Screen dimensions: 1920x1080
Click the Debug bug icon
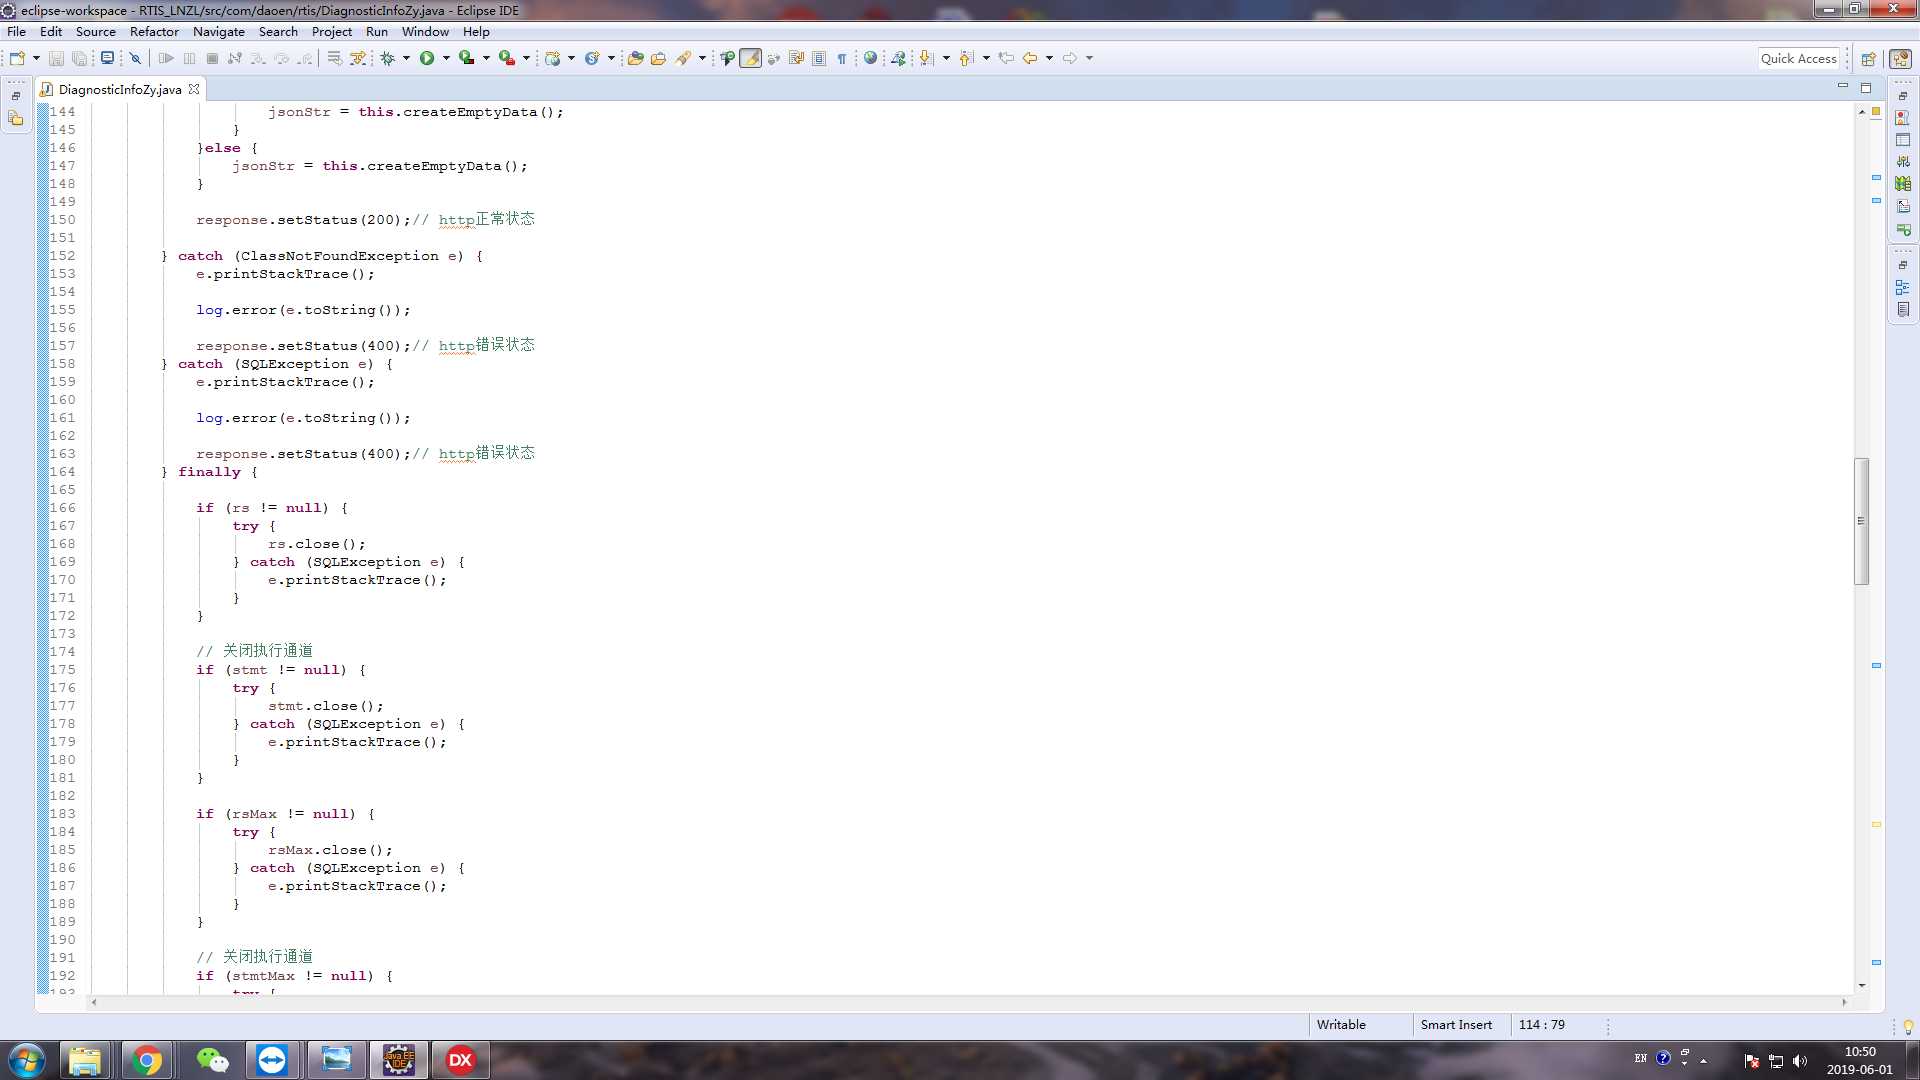point(388,58)
